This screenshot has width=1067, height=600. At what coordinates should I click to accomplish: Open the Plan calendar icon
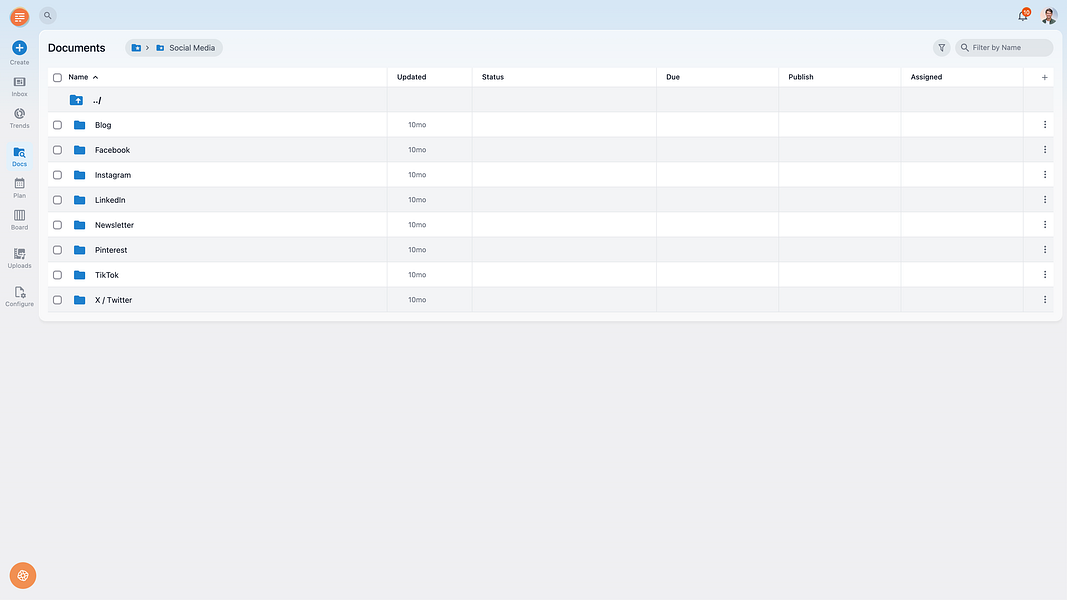[x=19, y=184]
